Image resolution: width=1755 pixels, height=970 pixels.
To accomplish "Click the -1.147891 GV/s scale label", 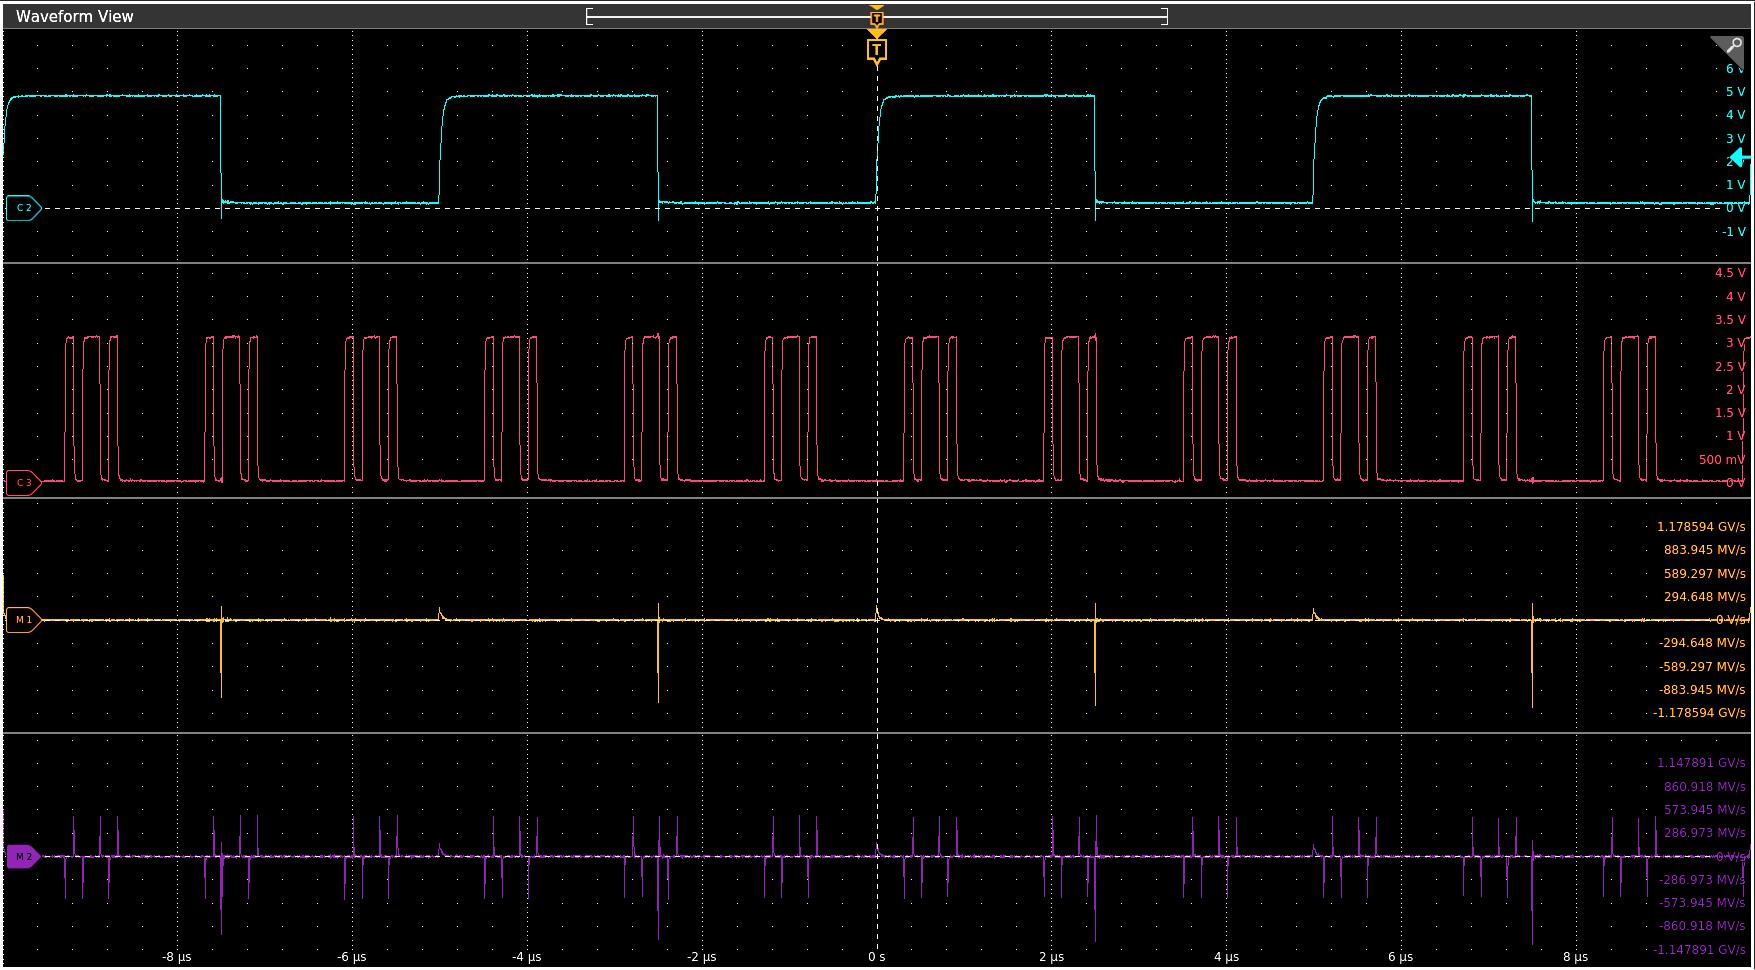I will (x=1700, y=950).
